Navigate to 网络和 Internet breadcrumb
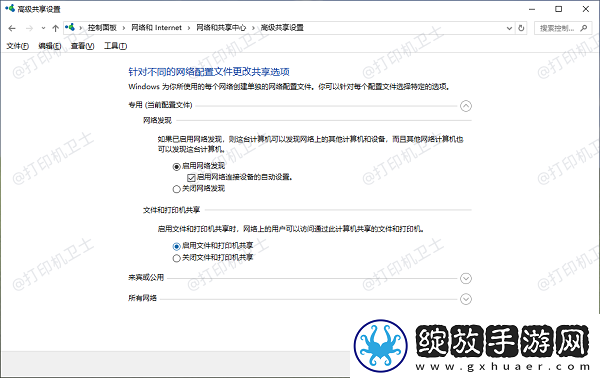 [x=157, y=28]
